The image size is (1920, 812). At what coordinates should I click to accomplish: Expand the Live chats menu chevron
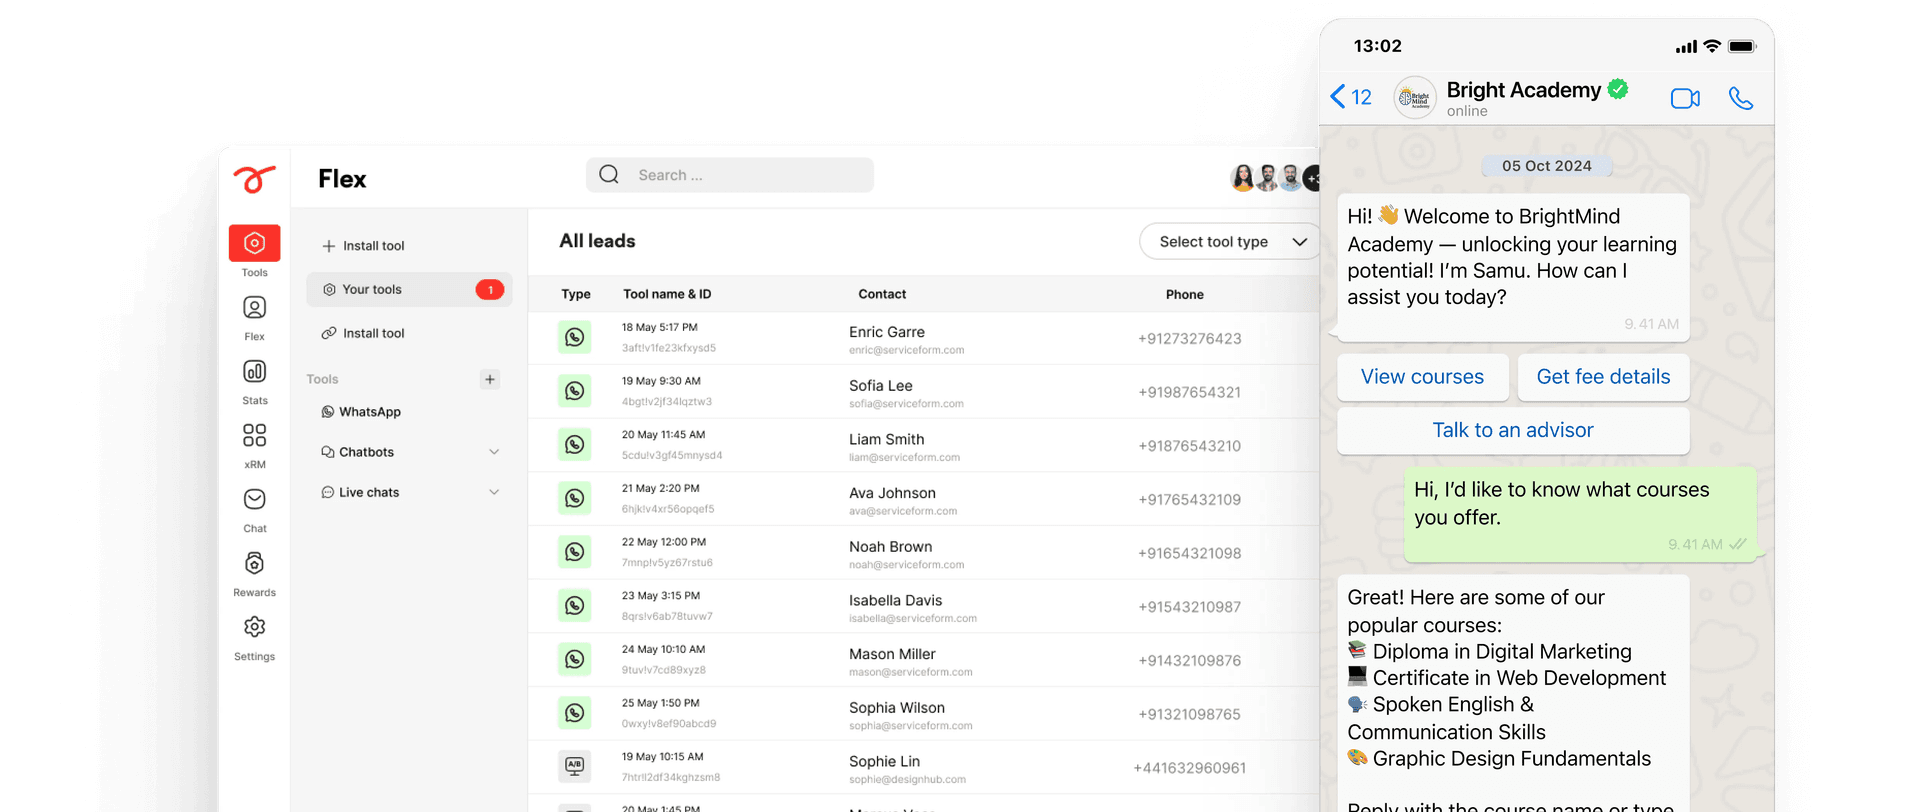[x=494, y=492]
